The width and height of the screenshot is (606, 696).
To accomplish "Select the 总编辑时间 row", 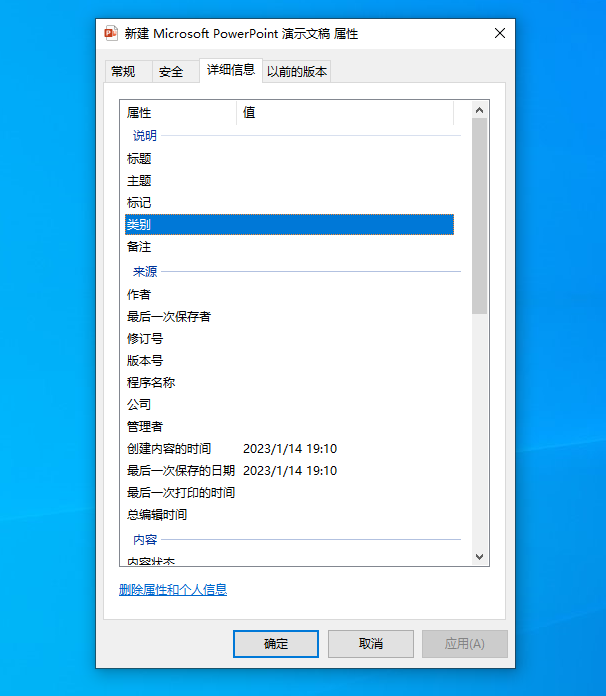I will tap(289, 515).
